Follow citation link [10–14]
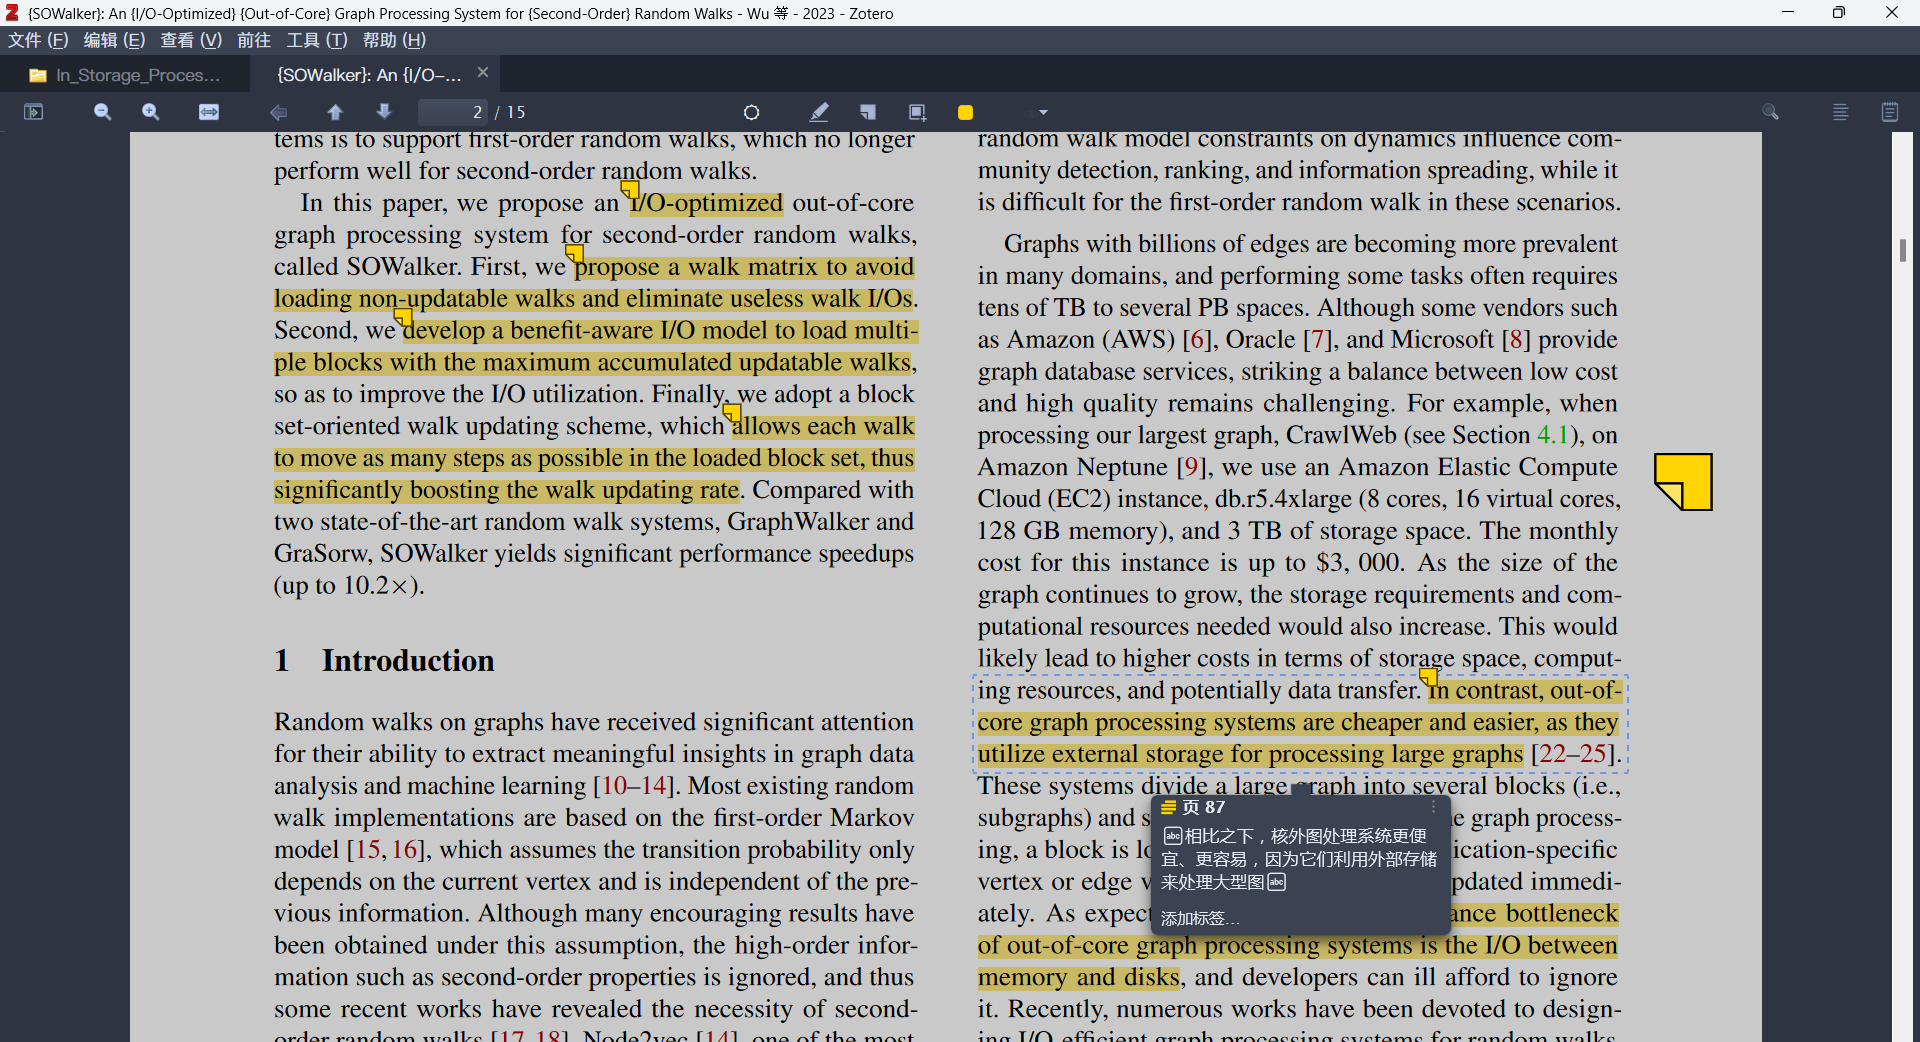This screenshot has height=1042, width=1920. 633,786
